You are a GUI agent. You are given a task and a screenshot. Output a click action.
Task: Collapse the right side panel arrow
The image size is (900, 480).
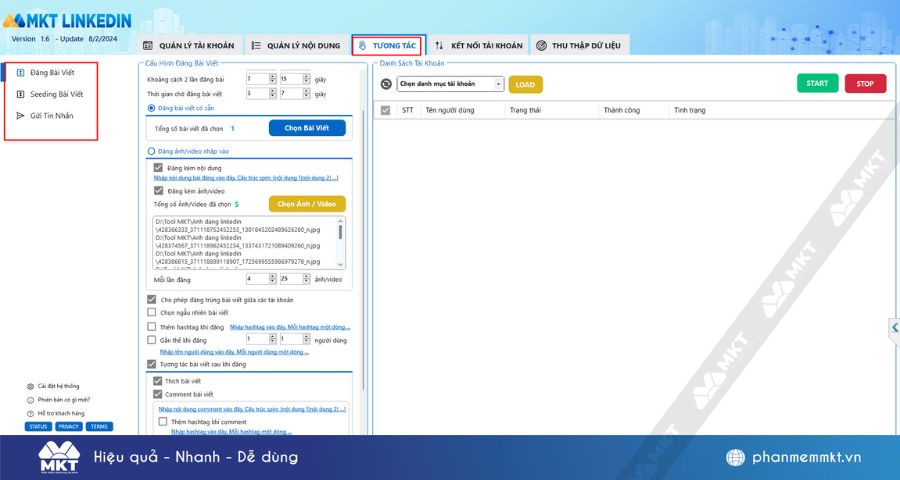[895, 328]
